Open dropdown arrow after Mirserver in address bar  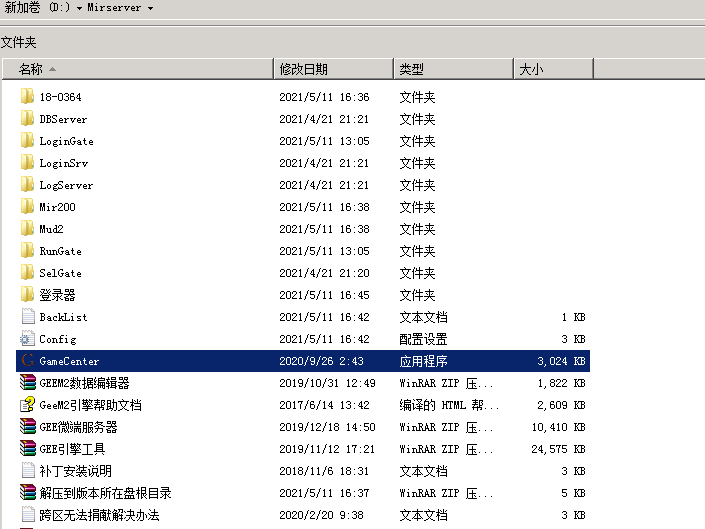tap(151, 8)
